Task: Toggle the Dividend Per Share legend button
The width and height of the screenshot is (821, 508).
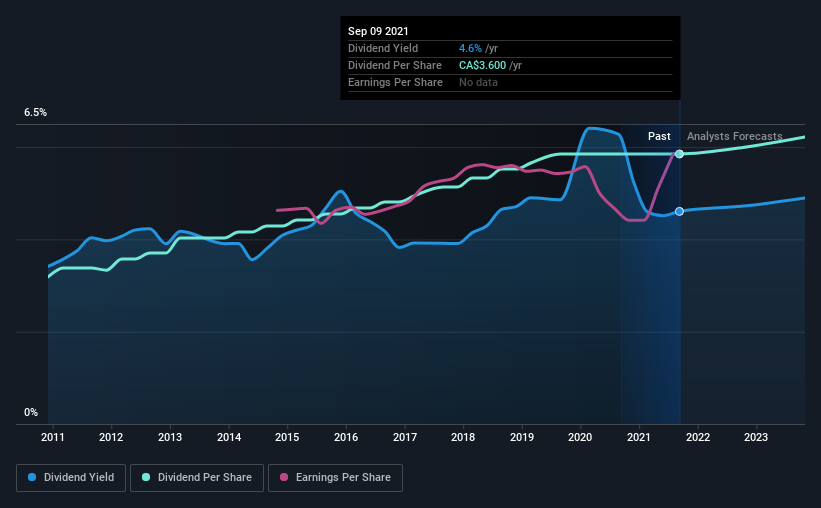Action: 197,478
